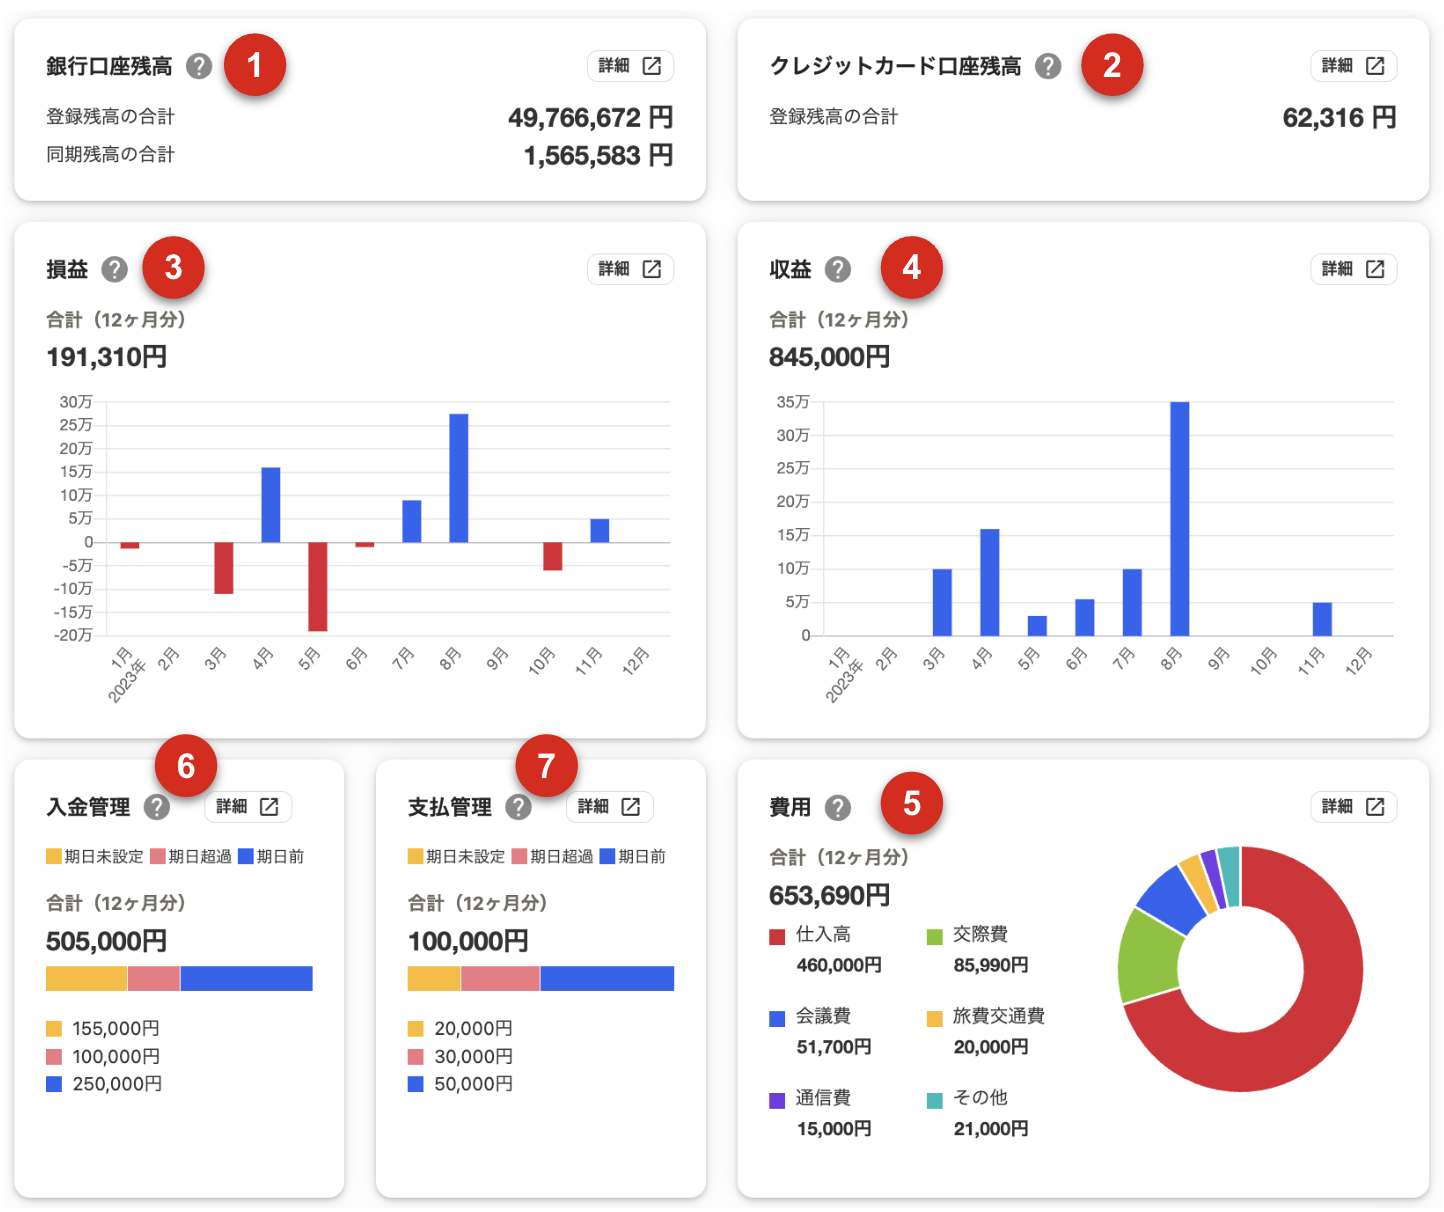Click the 仕入高 red legend swatch
Image resolution: width=1444 pixels, height=1212 pixels.
coord(777,937)
